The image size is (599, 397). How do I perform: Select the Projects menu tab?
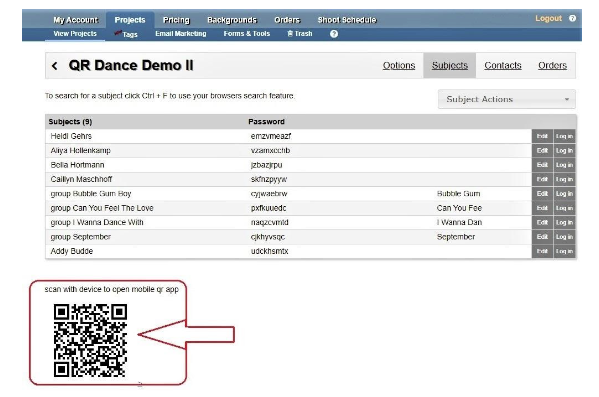click(130, 20)
